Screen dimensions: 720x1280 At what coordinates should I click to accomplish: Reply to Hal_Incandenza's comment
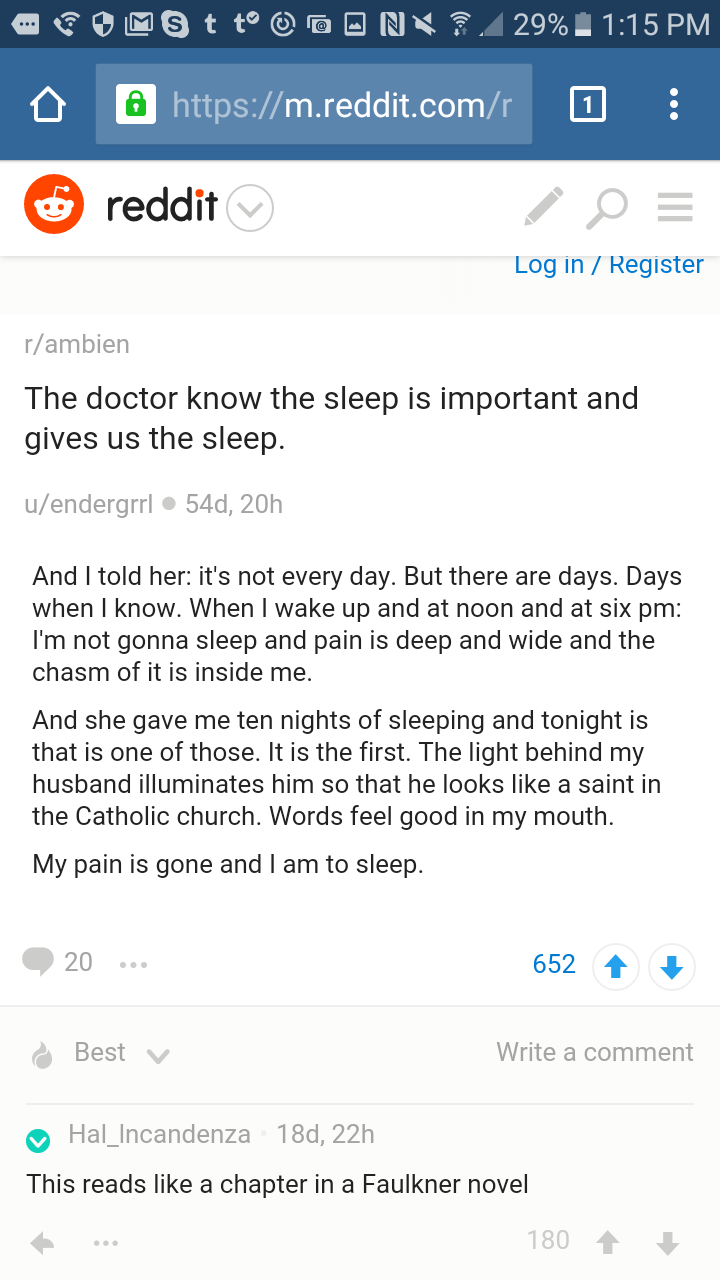(x=42, y=1243)
